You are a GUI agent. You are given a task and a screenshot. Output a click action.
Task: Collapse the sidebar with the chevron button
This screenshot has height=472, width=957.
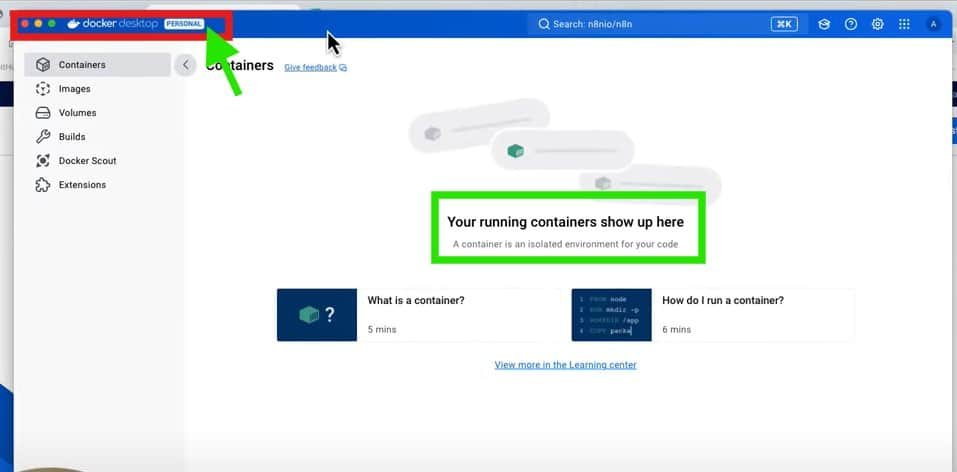click(186, 65)
